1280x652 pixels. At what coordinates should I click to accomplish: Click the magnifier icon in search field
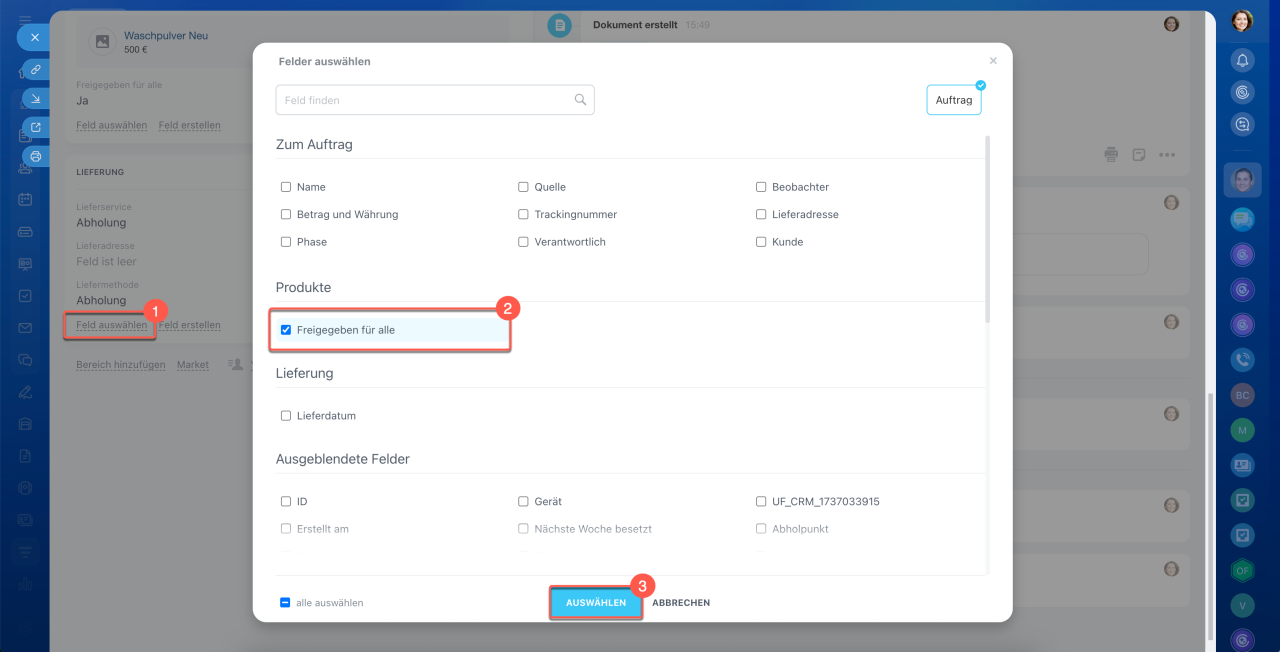pyautogui.click(x=580, y=100)
